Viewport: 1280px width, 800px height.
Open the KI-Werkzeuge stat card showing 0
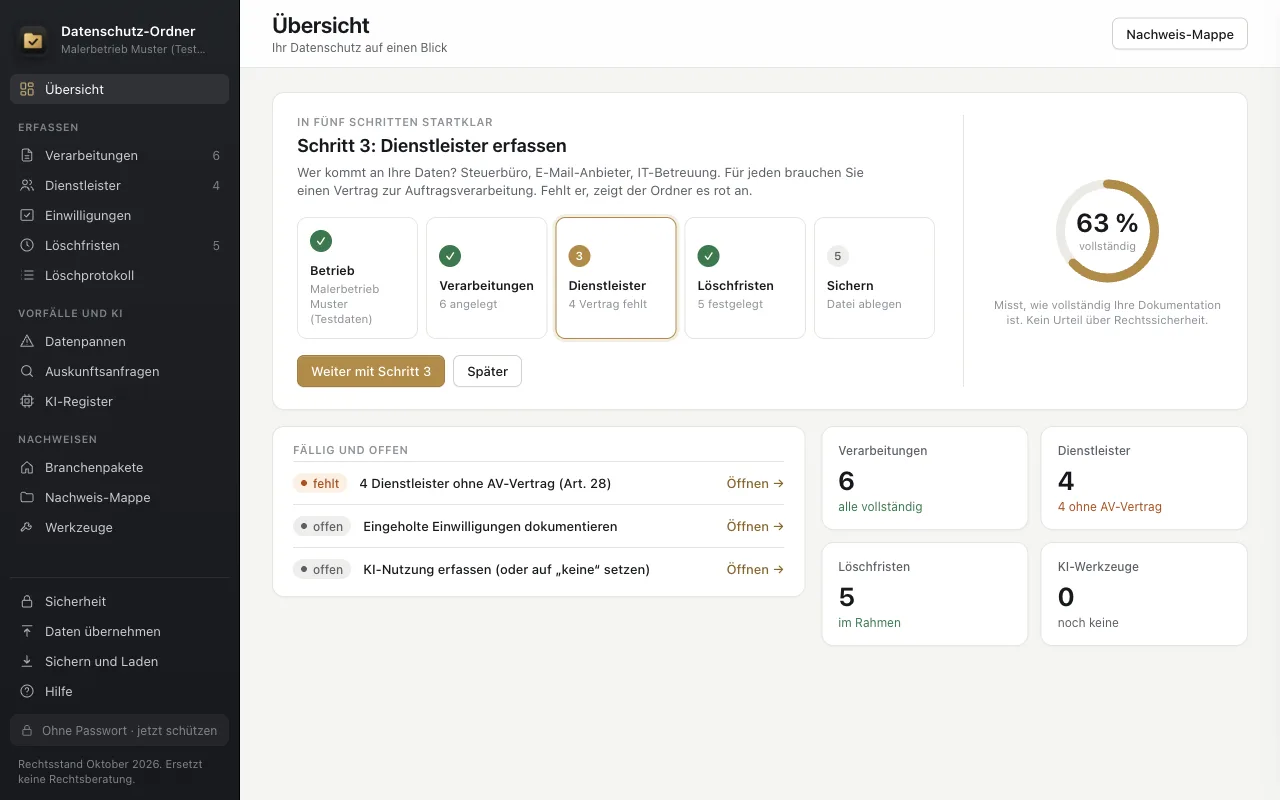[1144, 594]
